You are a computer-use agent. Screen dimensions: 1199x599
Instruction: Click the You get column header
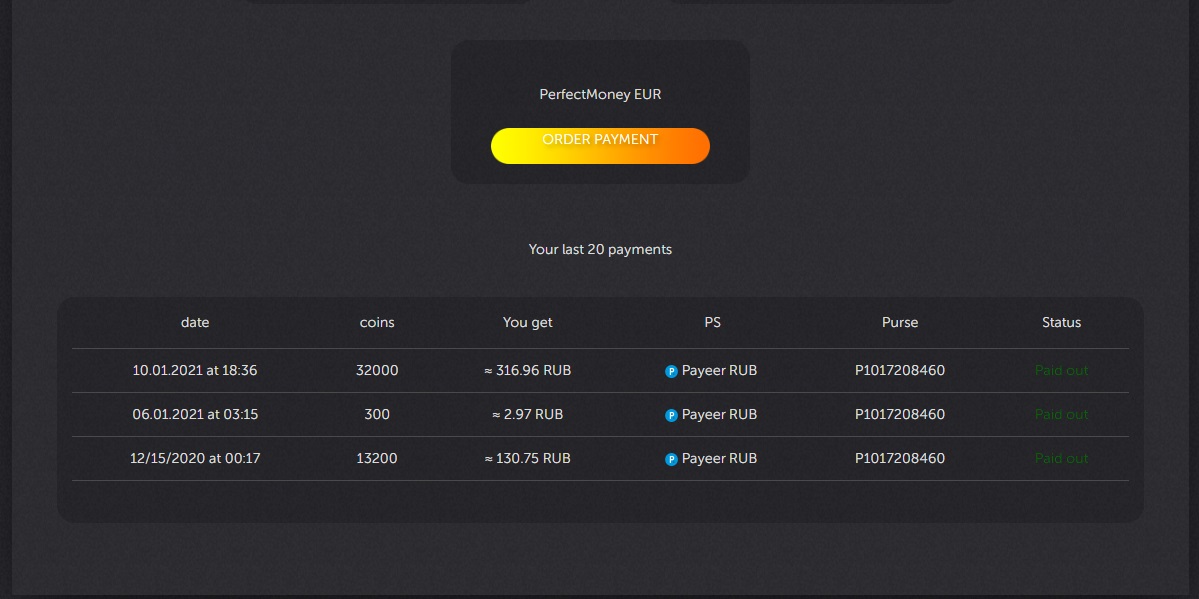(527, 322)
